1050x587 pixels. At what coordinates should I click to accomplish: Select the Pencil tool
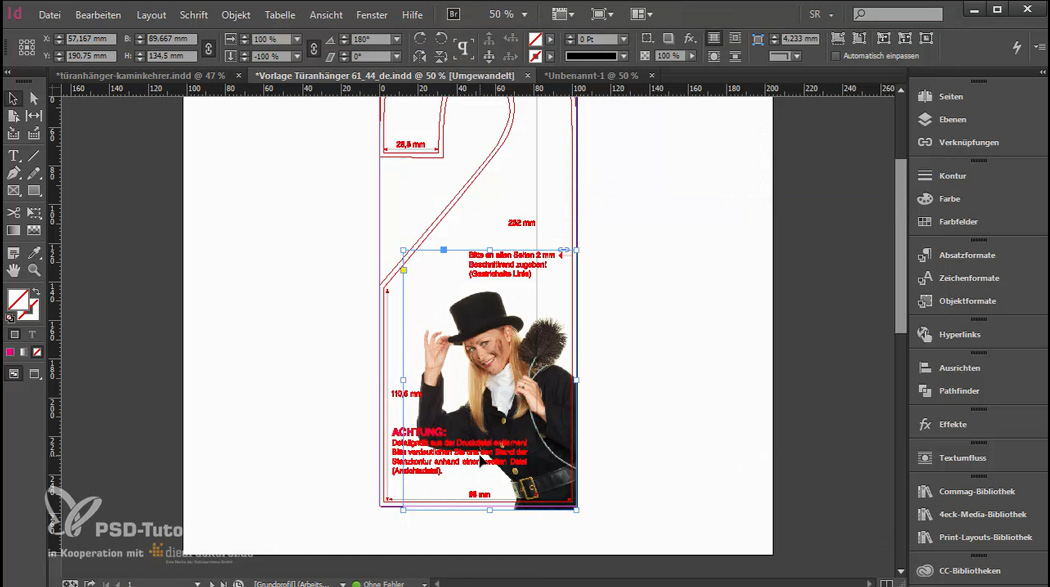pos(33,173)
